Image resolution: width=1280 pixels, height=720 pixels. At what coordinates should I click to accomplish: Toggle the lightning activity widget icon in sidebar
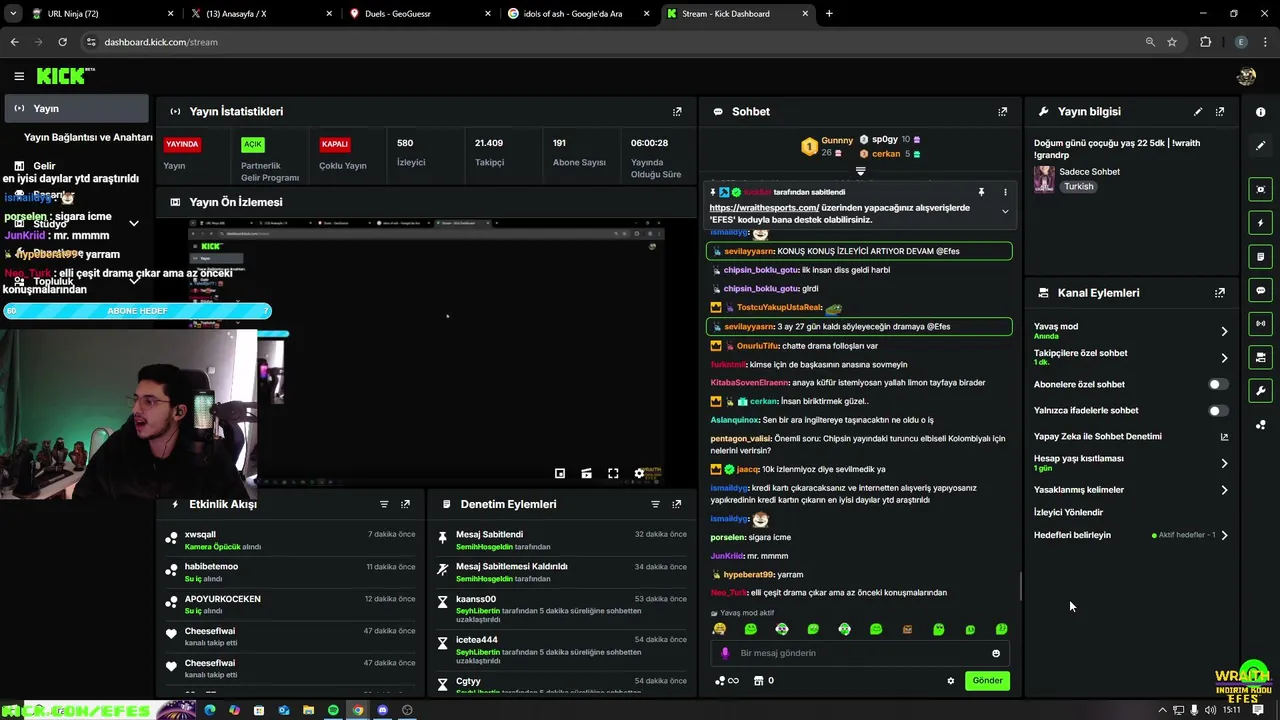[x=1261, y=223]
